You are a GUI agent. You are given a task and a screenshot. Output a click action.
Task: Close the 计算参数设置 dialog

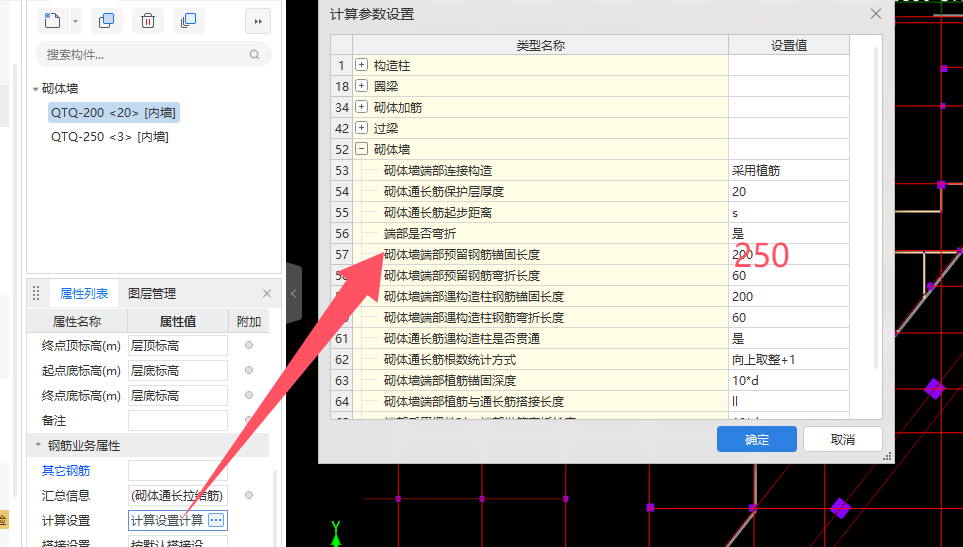(x=876, y=14)
